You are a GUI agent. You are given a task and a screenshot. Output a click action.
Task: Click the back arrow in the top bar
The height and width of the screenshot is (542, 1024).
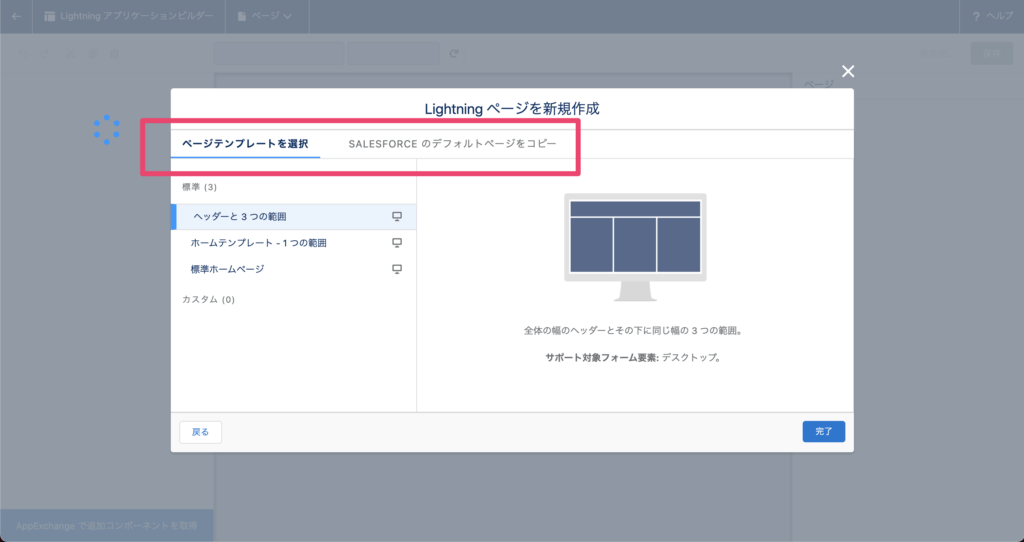coord(16,16)
